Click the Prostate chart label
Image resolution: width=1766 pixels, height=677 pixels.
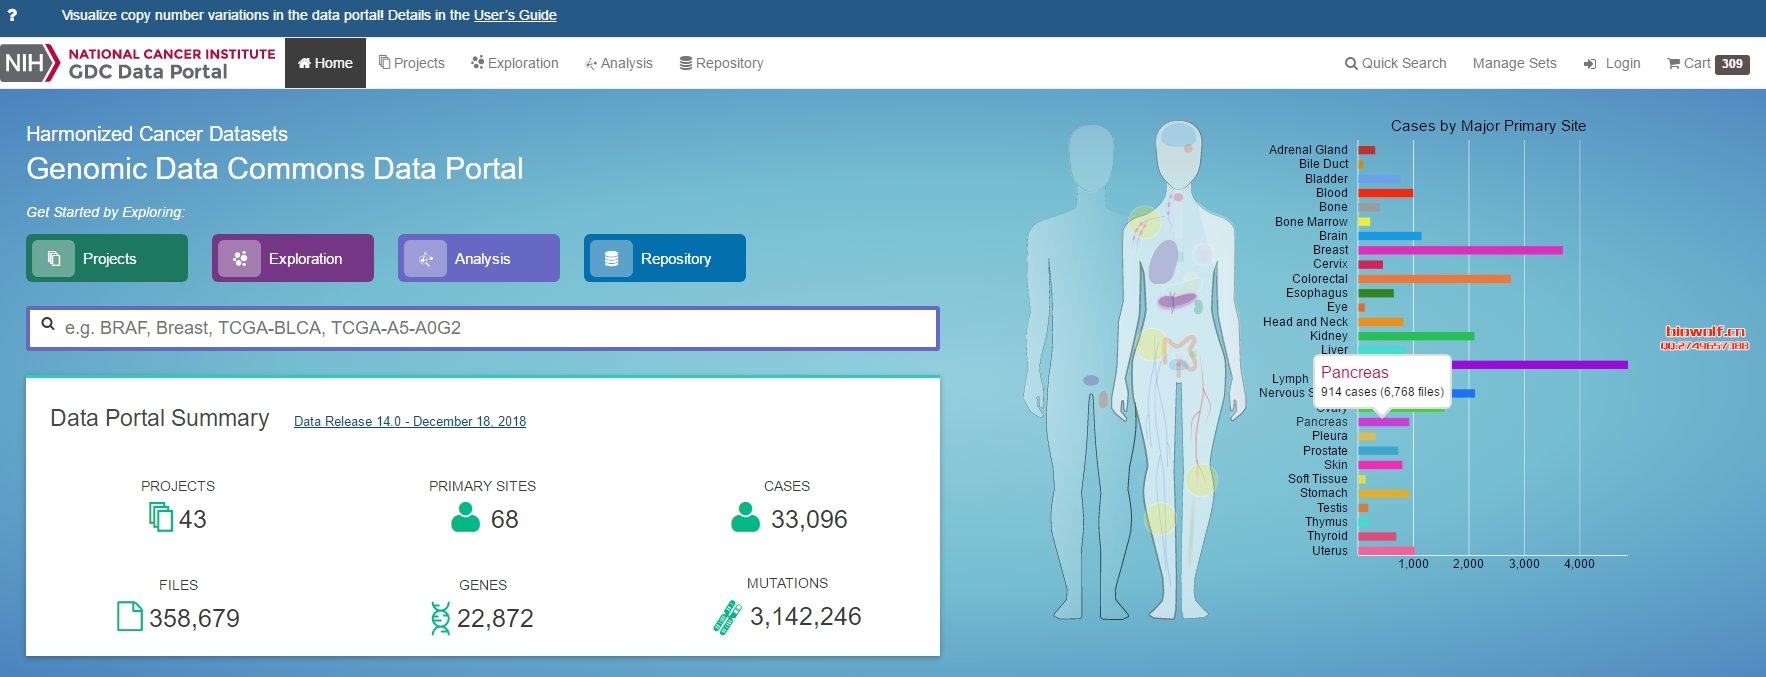(1325, 451)
